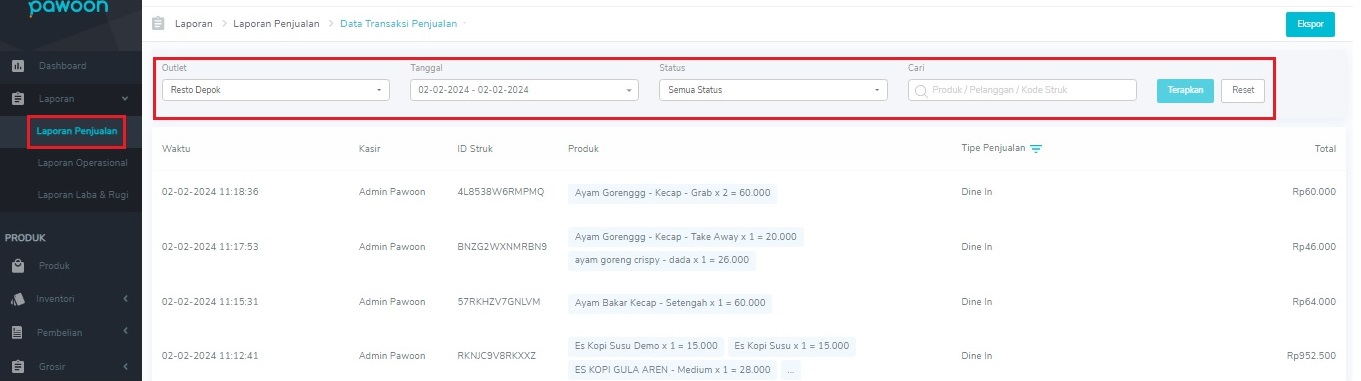
Task: Click the Reset button
Action: click(x=1243, y=90)
